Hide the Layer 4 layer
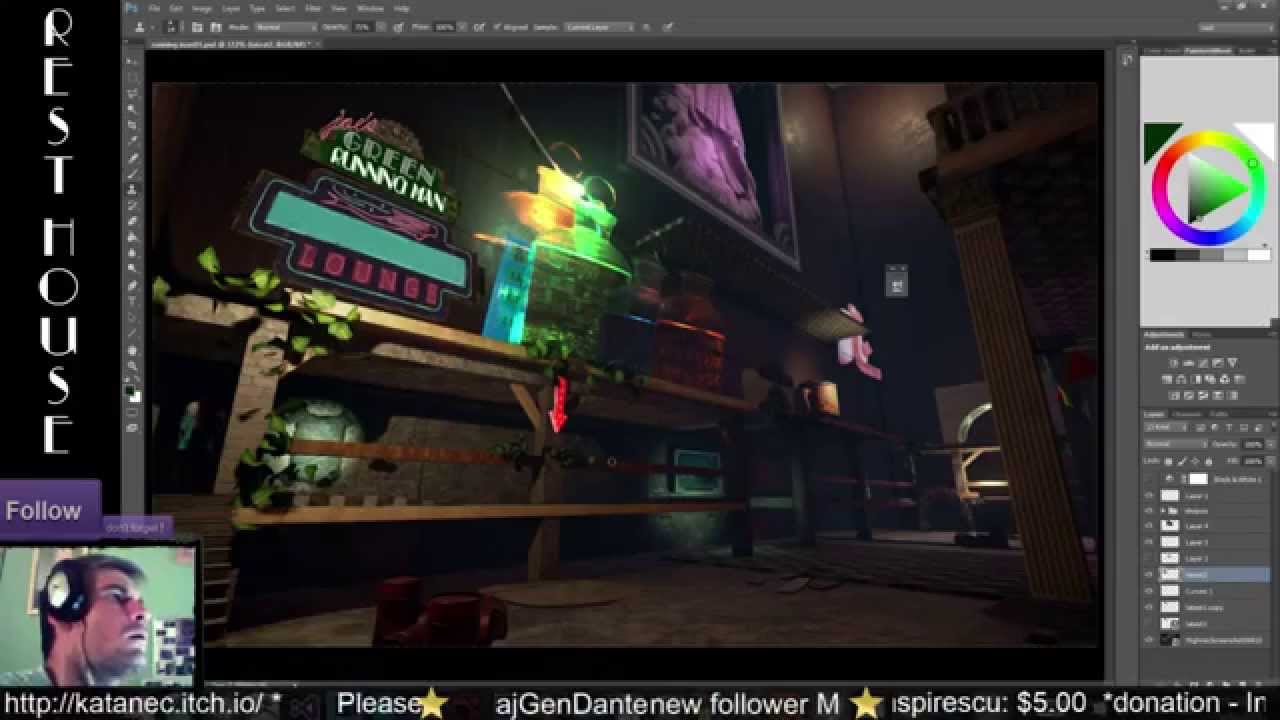 [x=1148, y=526]
